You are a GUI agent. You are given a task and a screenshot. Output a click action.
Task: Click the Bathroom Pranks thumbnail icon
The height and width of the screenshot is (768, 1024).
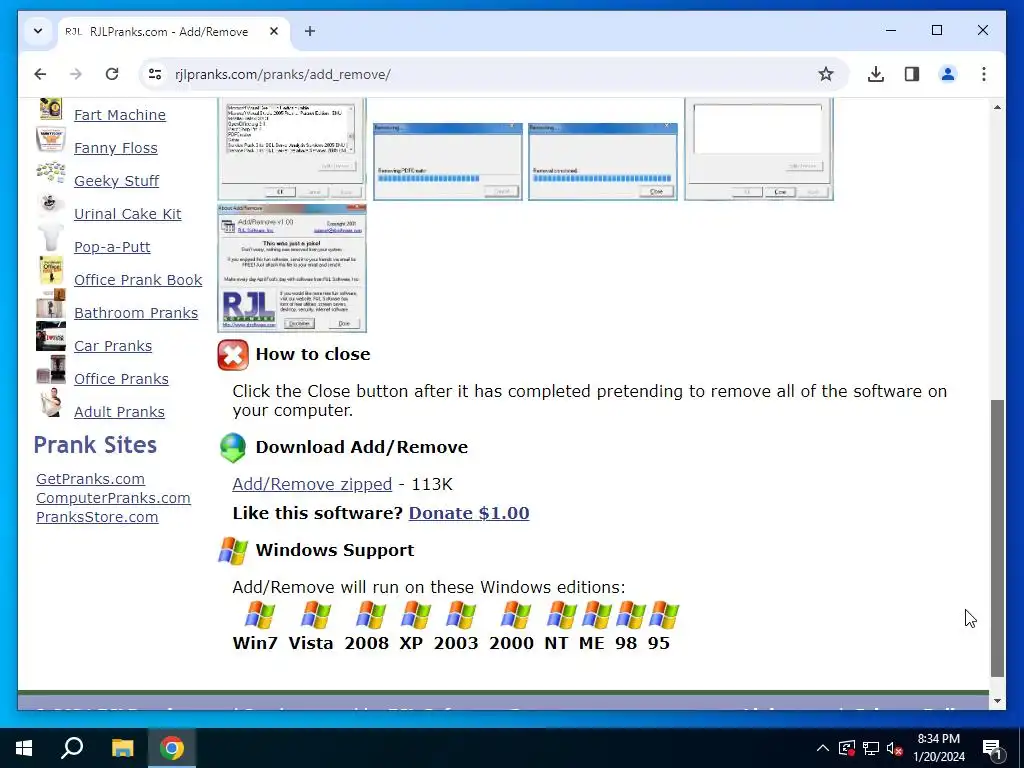(x=50, y=304)
